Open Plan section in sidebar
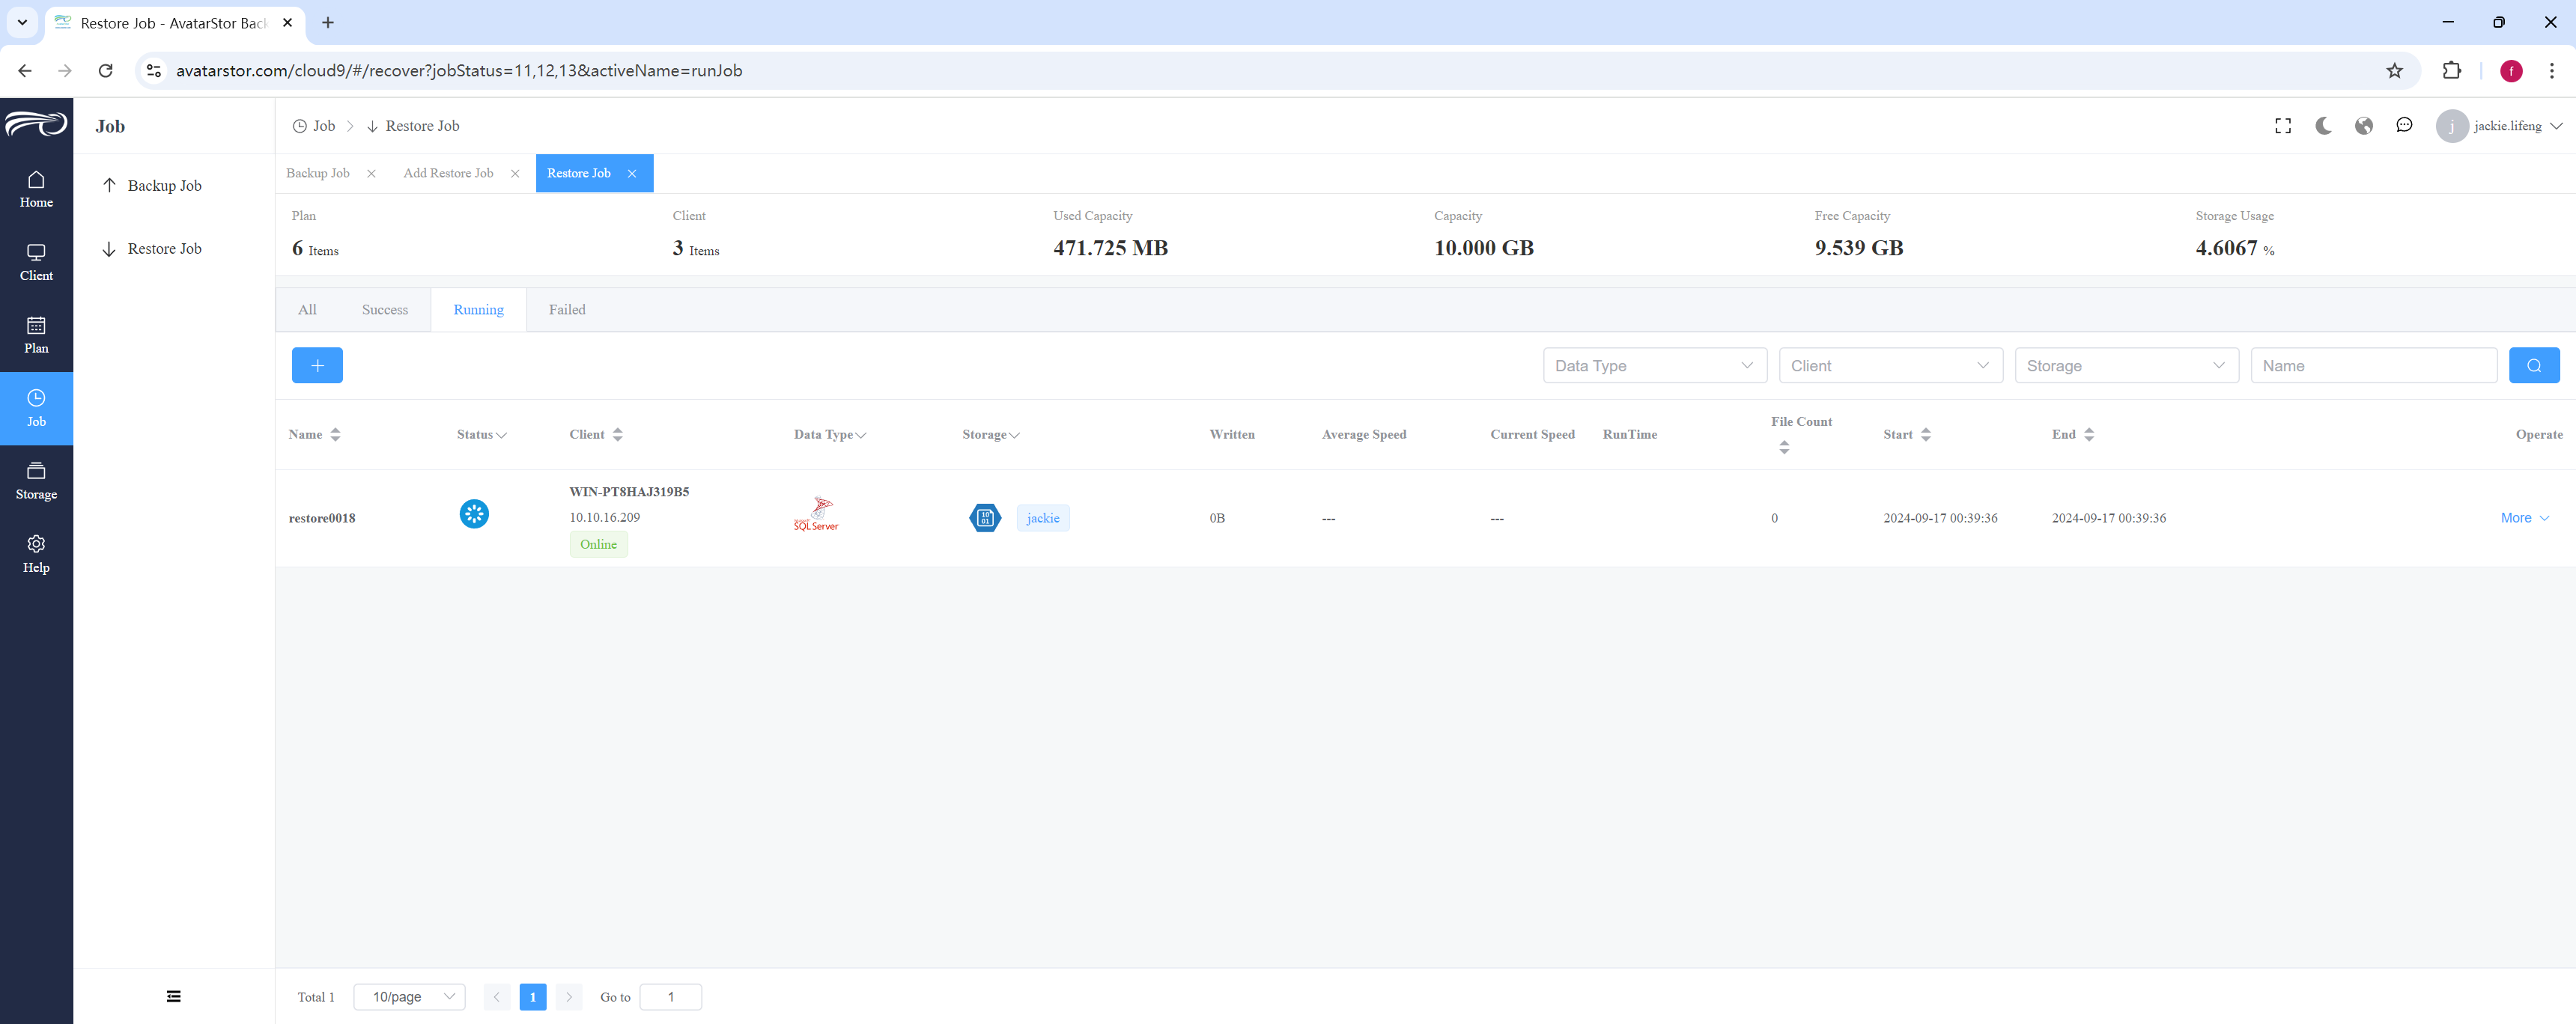This screenshot has width=2576, height=1024. coord(36,335)
